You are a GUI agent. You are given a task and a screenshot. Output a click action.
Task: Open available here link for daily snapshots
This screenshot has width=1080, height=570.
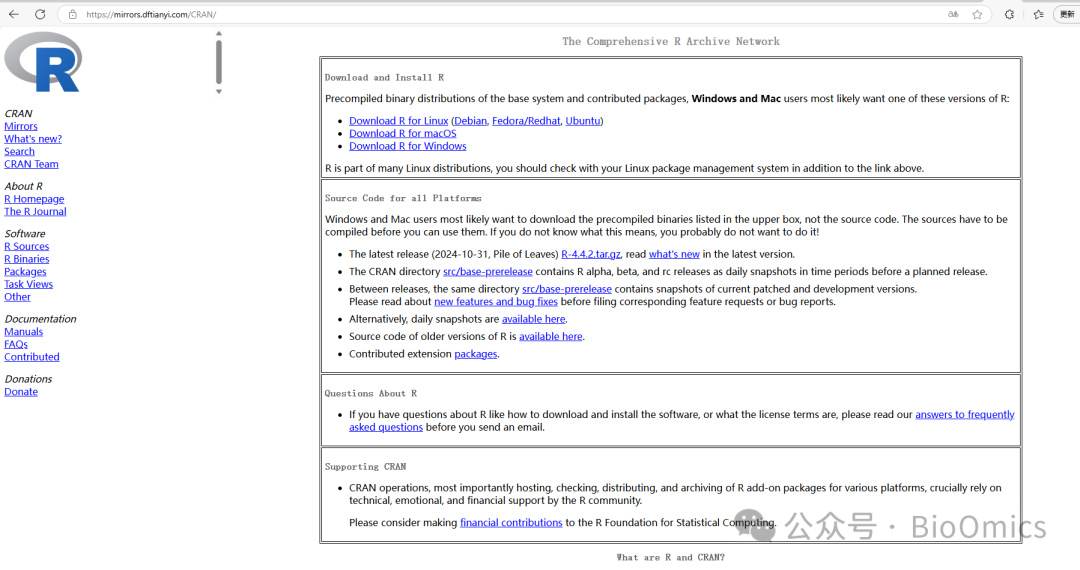click(534, 319)
